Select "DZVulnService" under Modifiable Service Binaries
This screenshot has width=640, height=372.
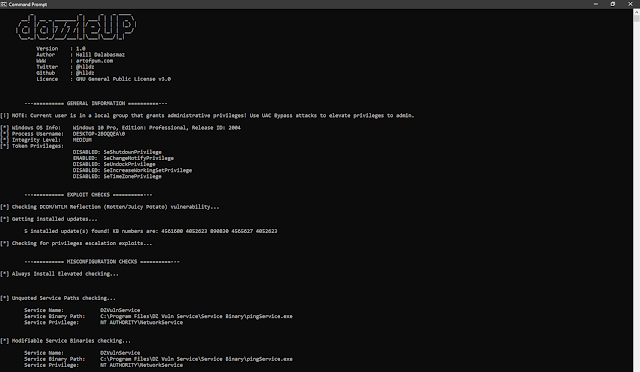120,353
